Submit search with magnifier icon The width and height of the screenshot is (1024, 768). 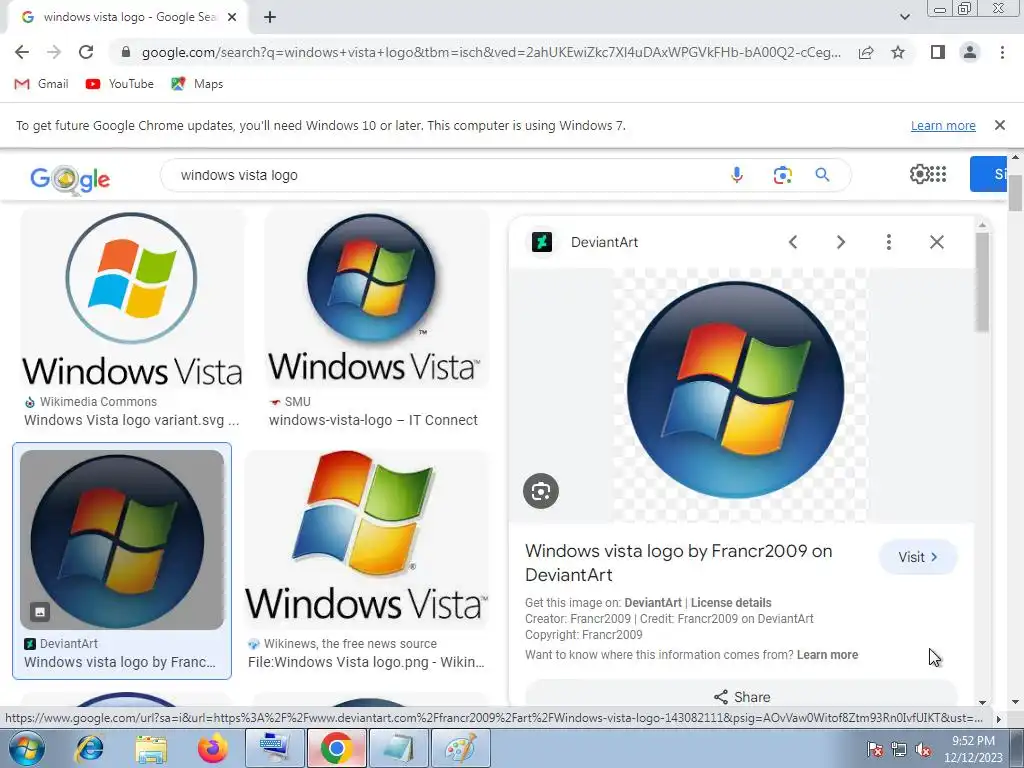click(822, 175)
